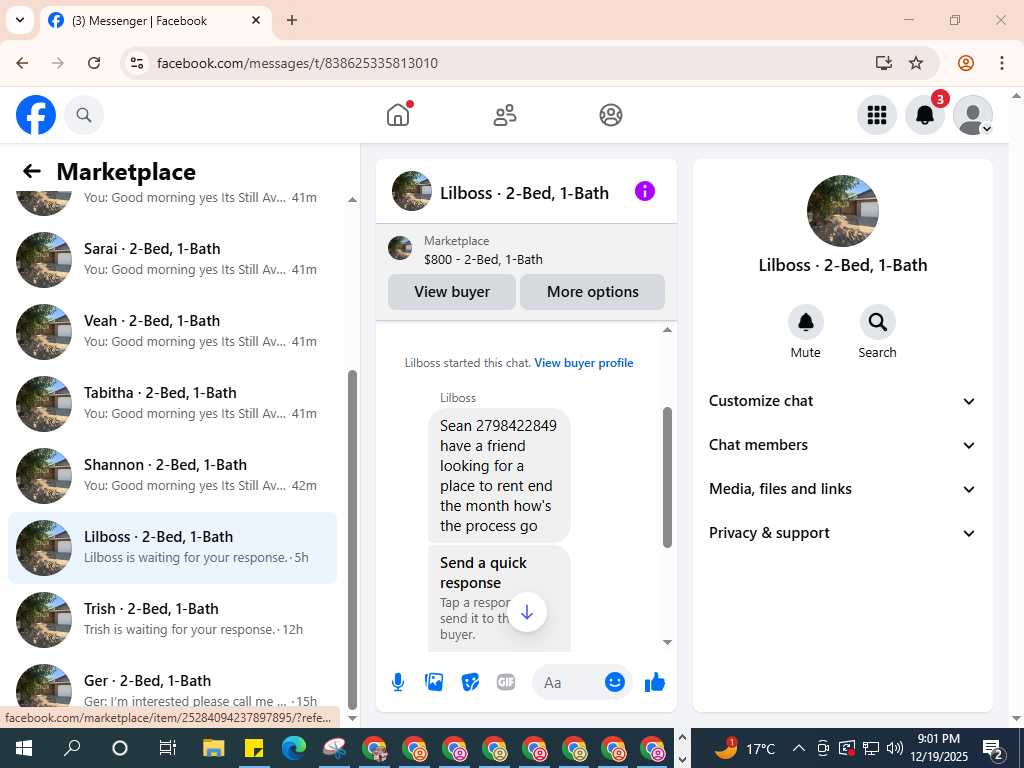Screen dimensions: 1024x768
Task: Open the Veah 2-Bed, 1-Bath conversation
Action: 172,332
